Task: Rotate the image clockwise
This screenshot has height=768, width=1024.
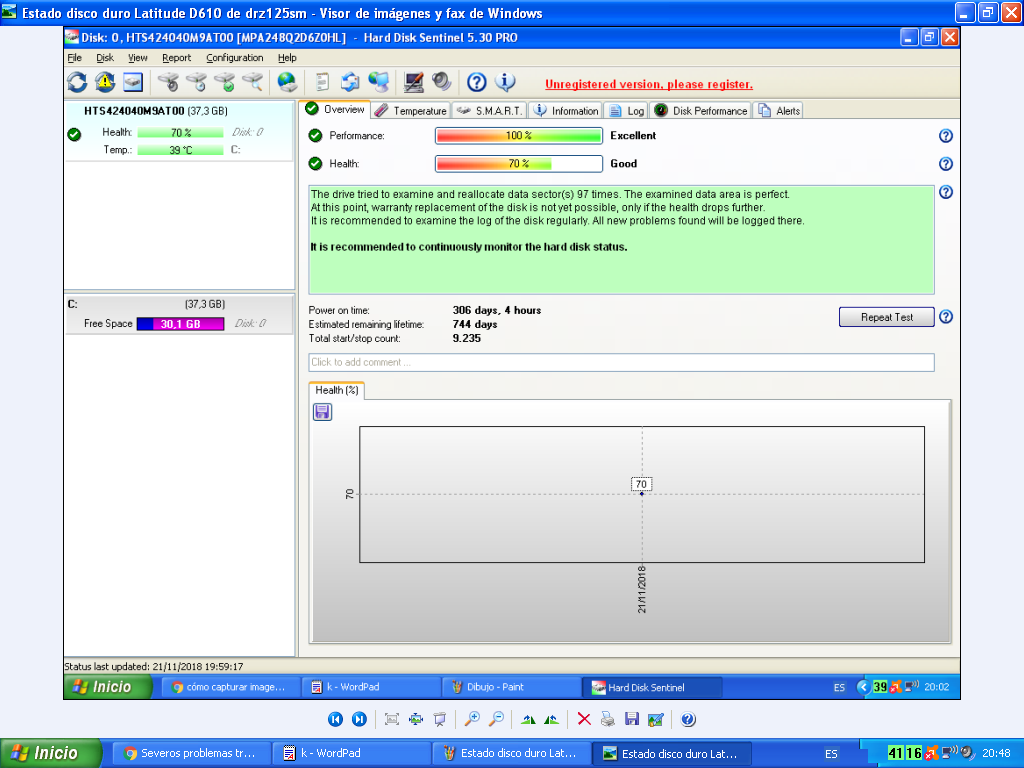Action: [528, 719]
